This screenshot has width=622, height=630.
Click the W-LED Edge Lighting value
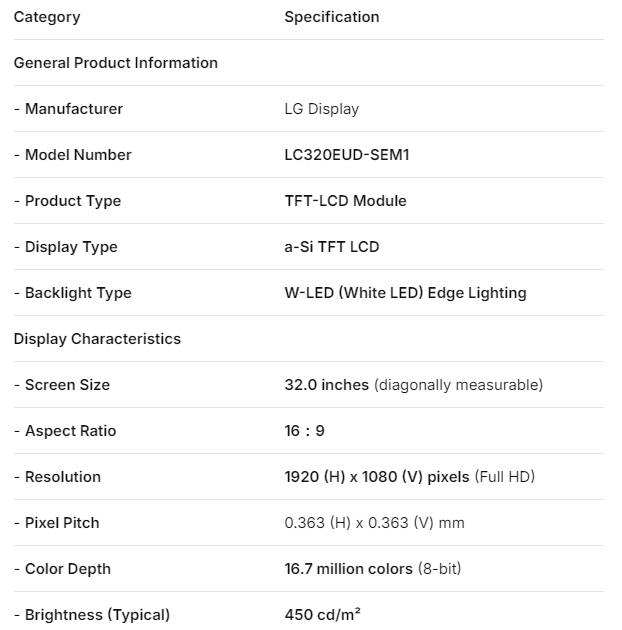405,293
